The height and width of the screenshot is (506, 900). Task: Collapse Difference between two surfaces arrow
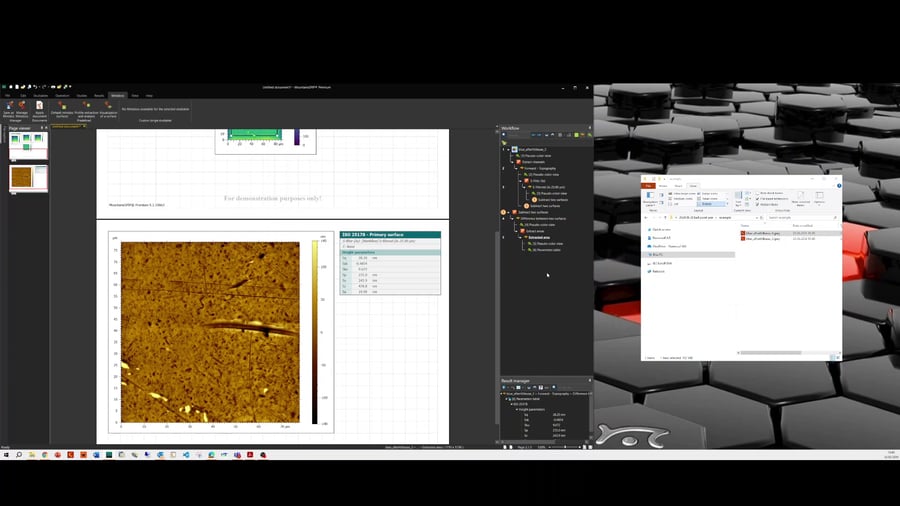[513, 219]
